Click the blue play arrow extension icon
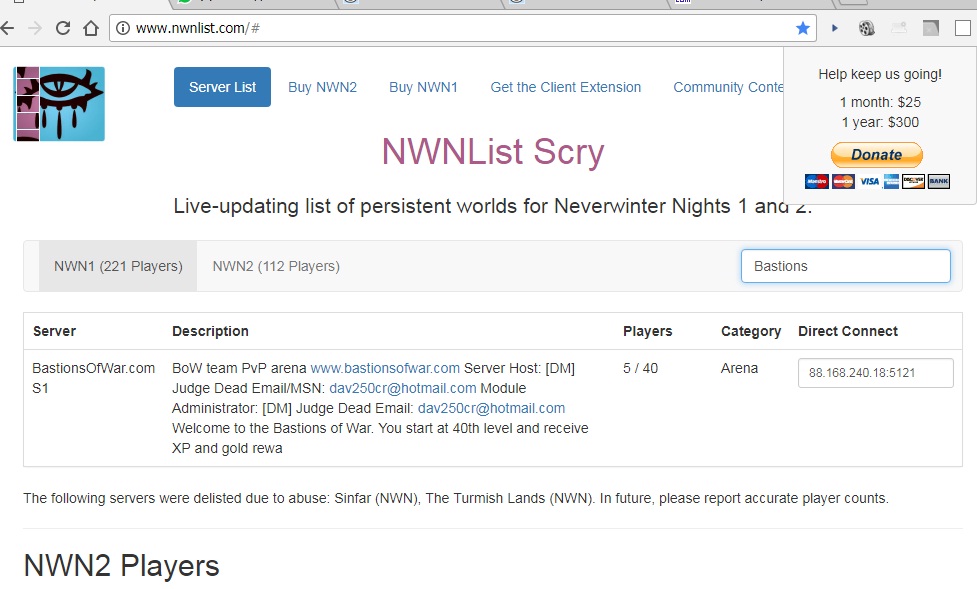Screen dimensions: 977x589 click(835, 28)
